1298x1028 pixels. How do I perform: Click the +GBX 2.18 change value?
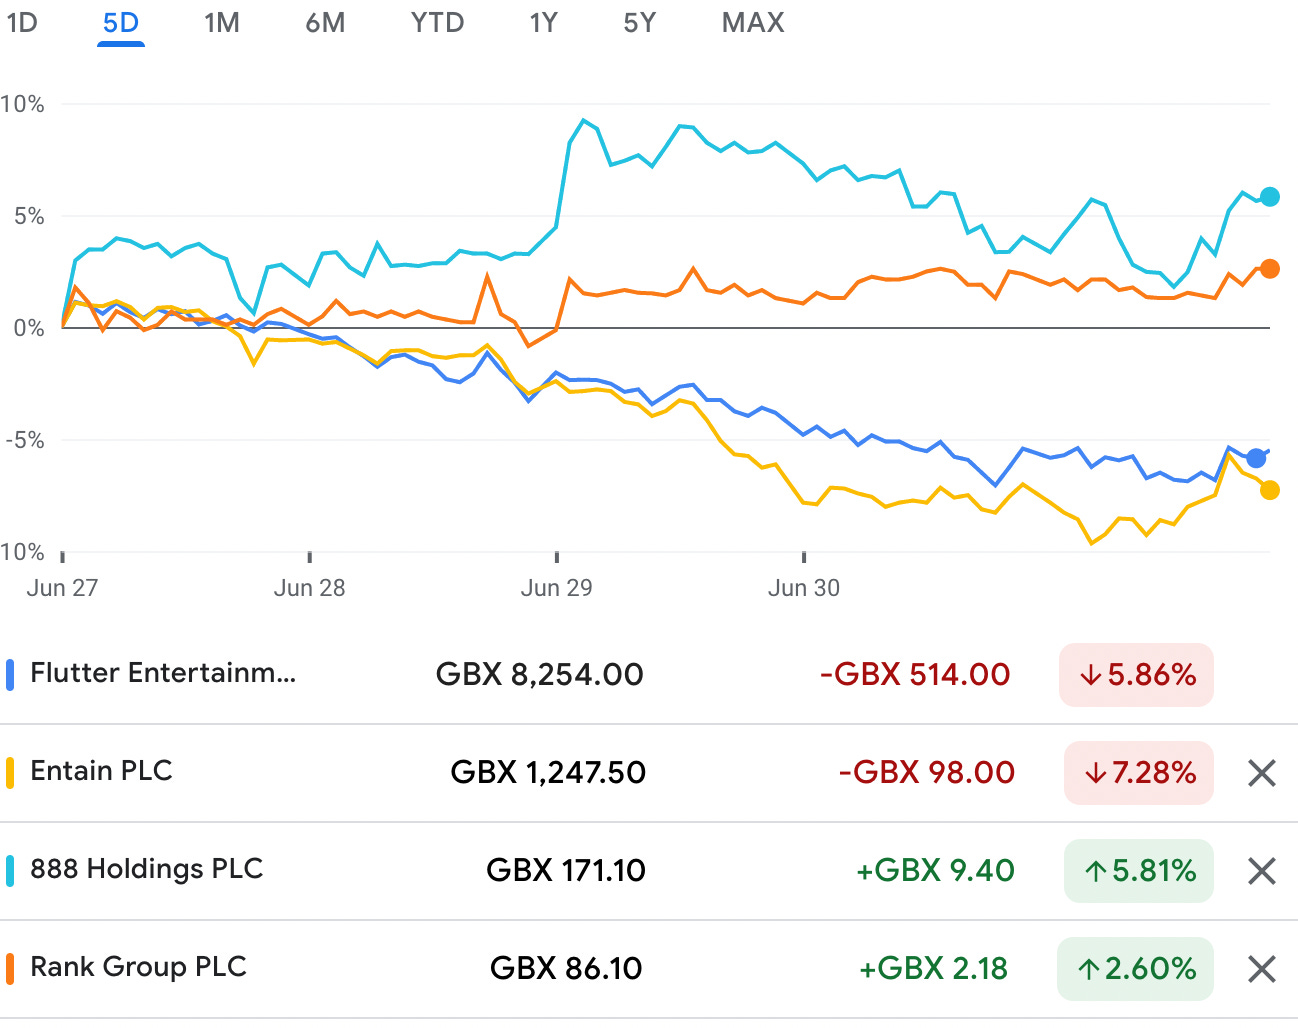933,969
